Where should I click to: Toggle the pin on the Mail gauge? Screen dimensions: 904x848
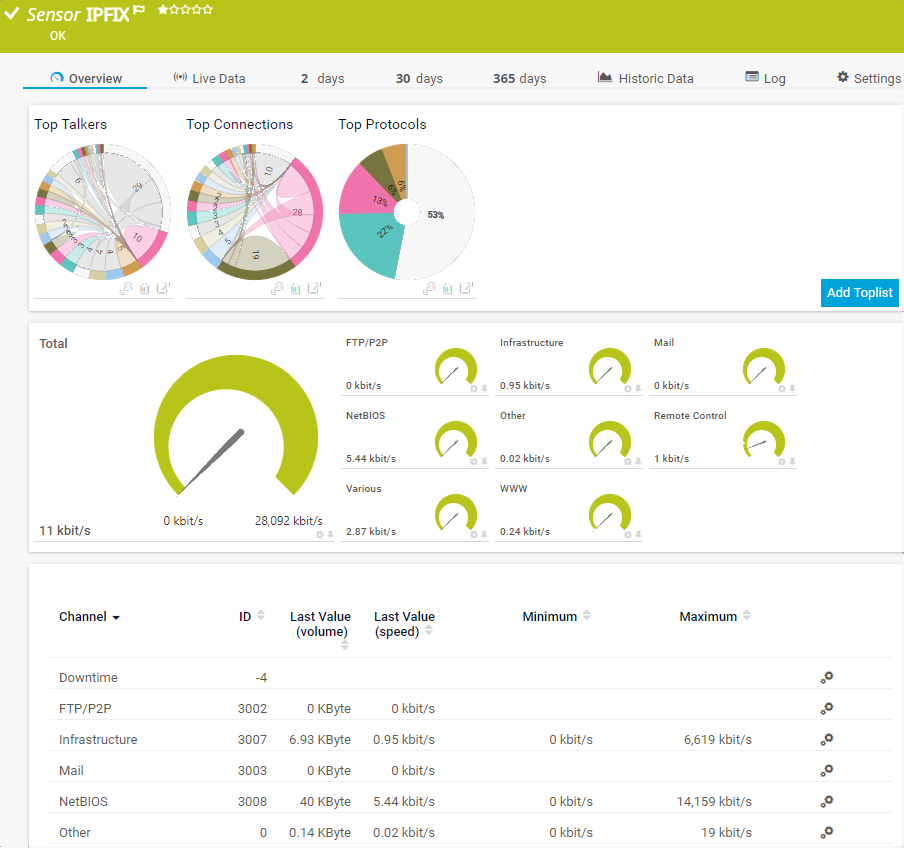pyautogui.click(x=792, y=388)
